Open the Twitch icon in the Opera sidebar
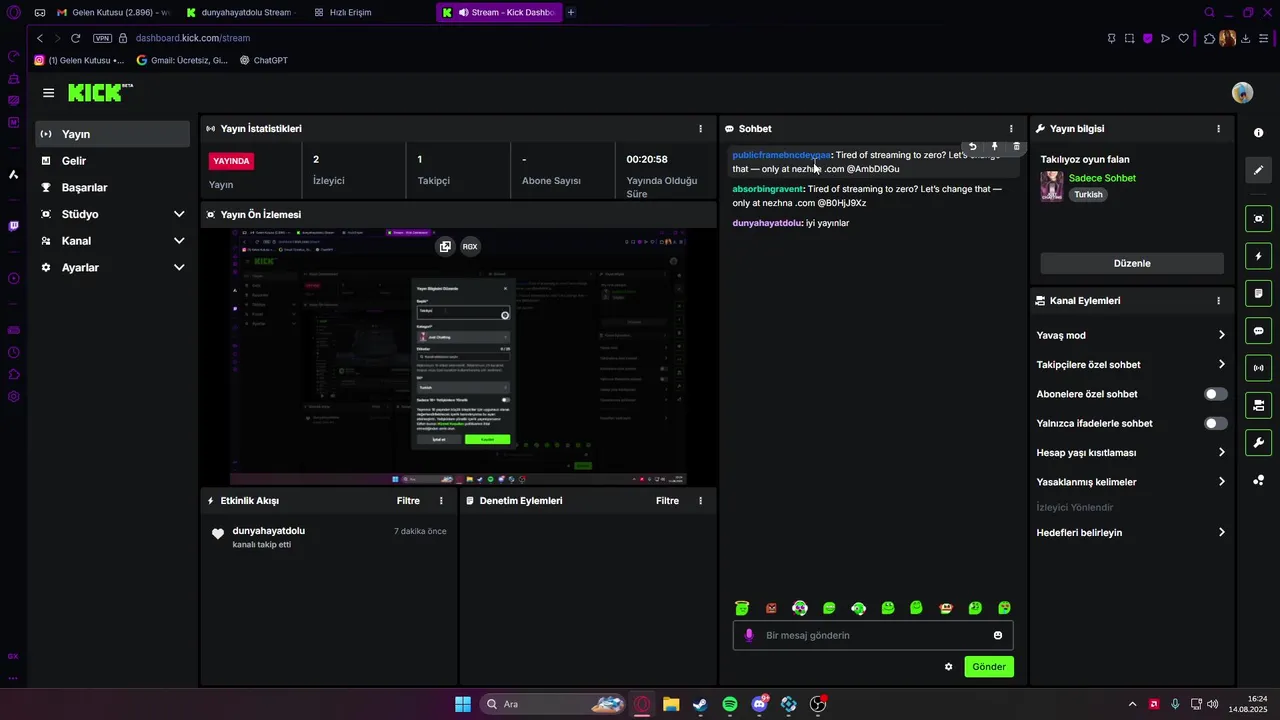Viewport: 1280px width, 720px height. tap(13, 226)
